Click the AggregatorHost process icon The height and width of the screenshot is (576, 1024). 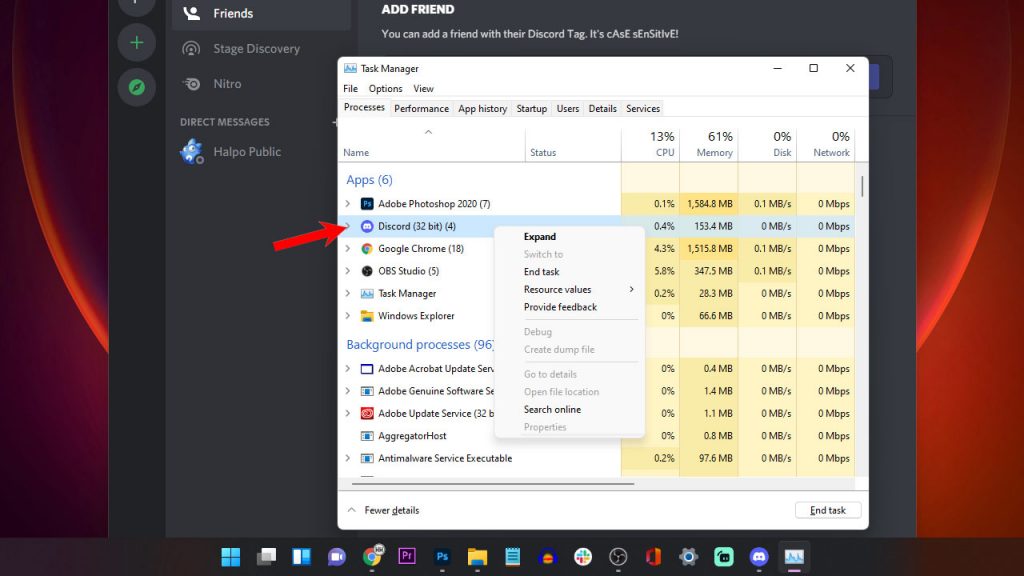pos(367,436)
